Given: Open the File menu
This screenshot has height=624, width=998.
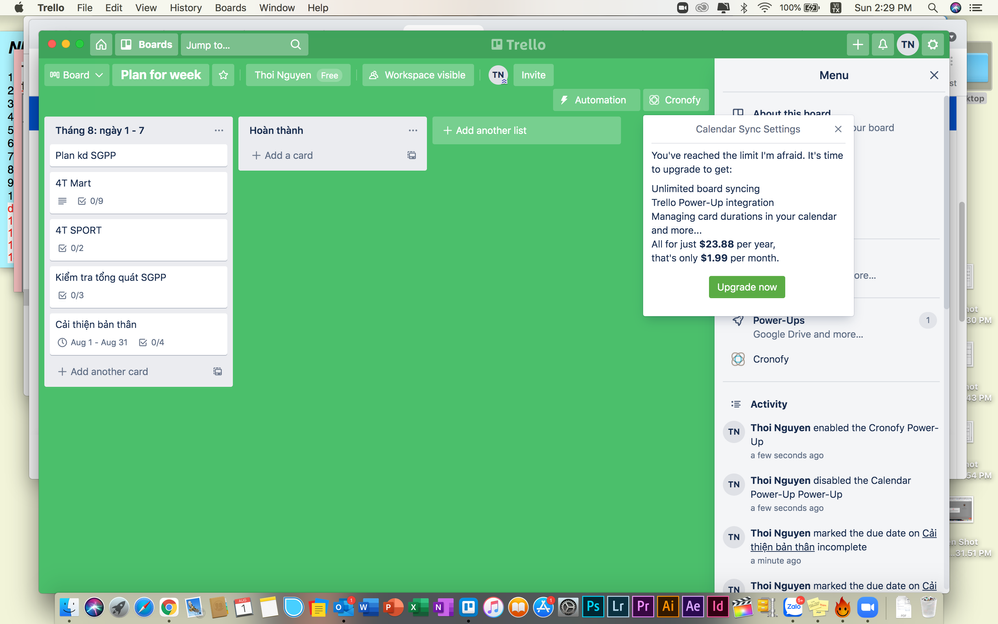Looking at the screenshot, I should pos(85,8).
